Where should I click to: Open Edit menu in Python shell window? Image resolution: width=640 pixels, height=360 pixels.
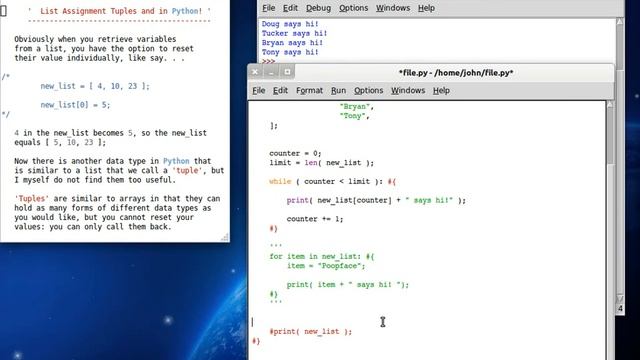(x=290, y=8)
